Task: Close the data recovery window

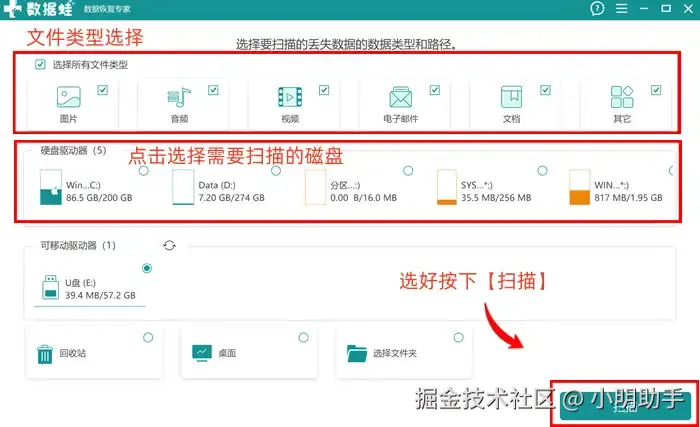Action: click(688, 8)
